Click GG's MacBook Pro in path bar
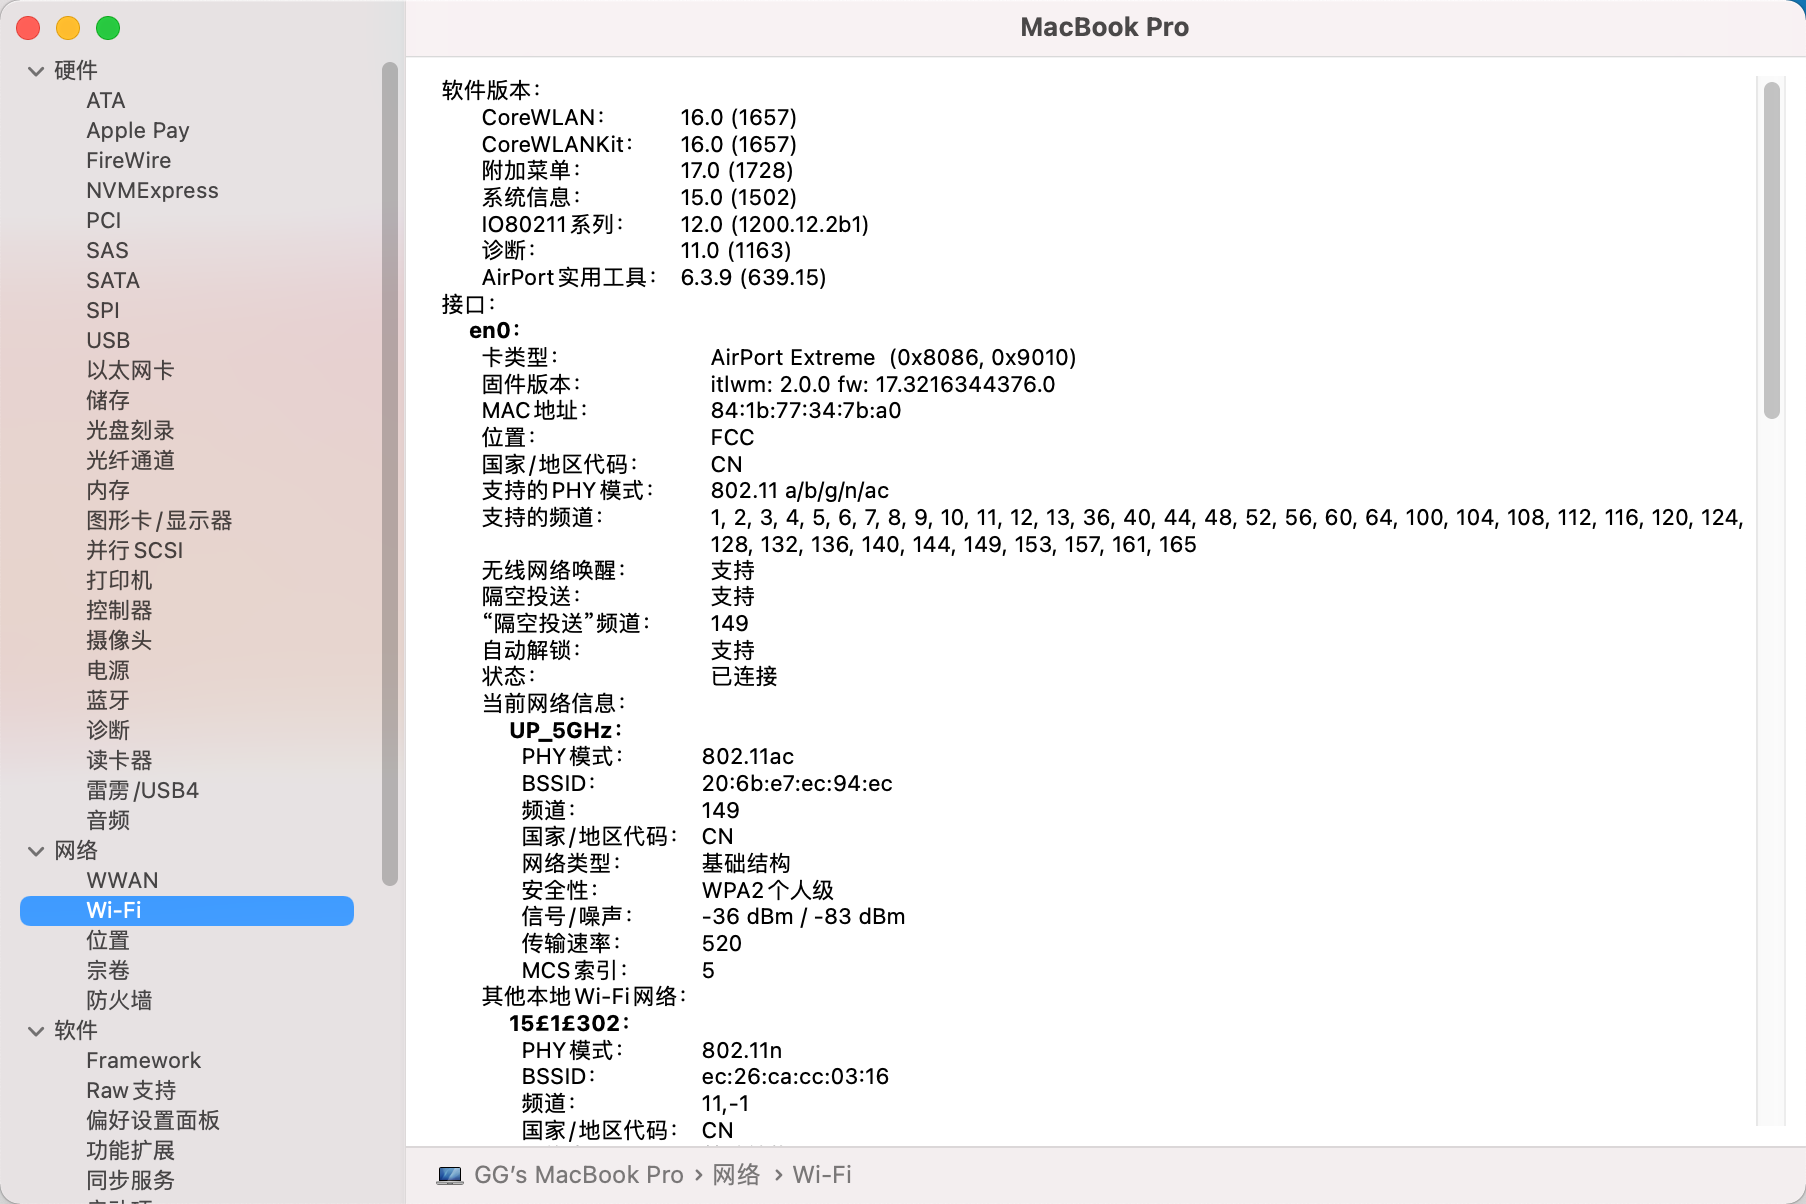The width and height of the screenshot is (1806, 1204). point(578,1175)
